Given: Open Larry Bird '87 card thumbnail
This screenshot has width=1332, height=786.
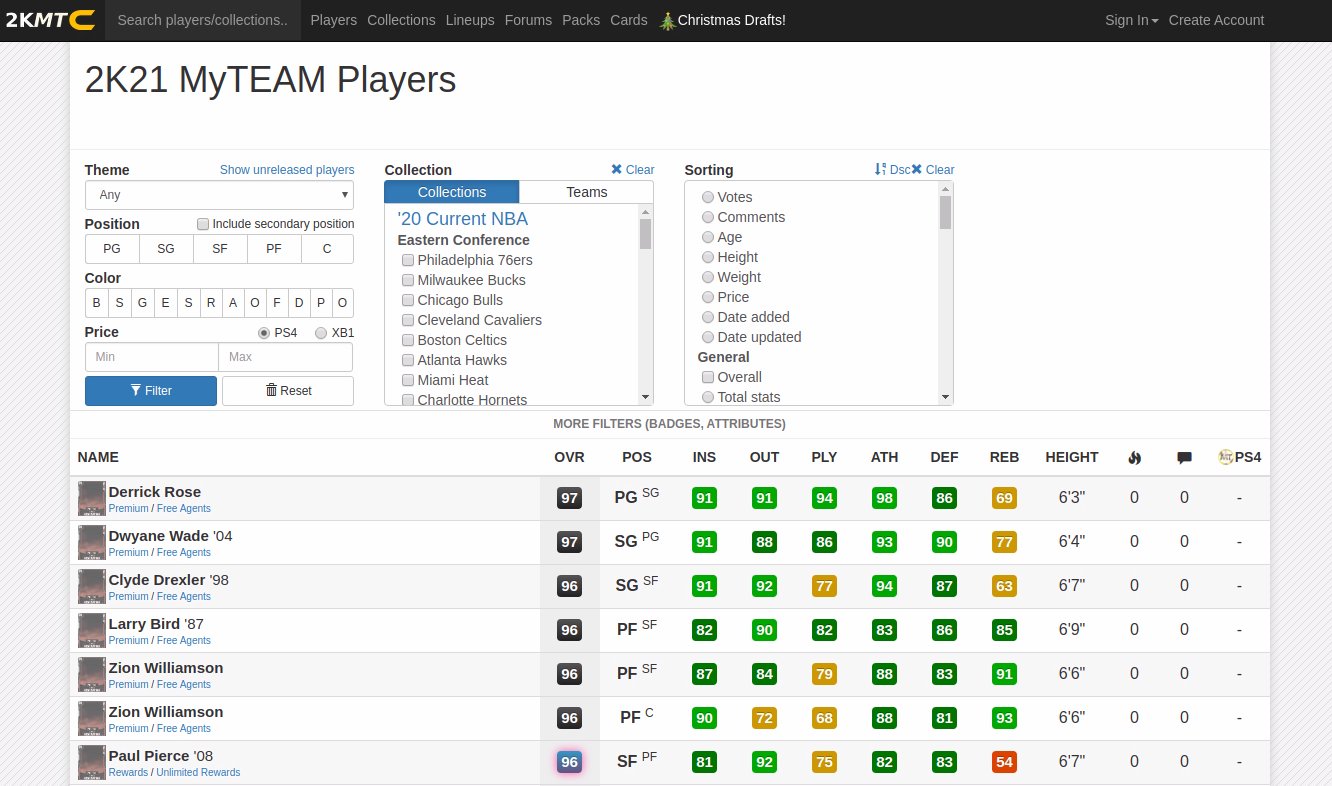Looking at the screenshot, I should pyautogui.click(x=92, y=631).
